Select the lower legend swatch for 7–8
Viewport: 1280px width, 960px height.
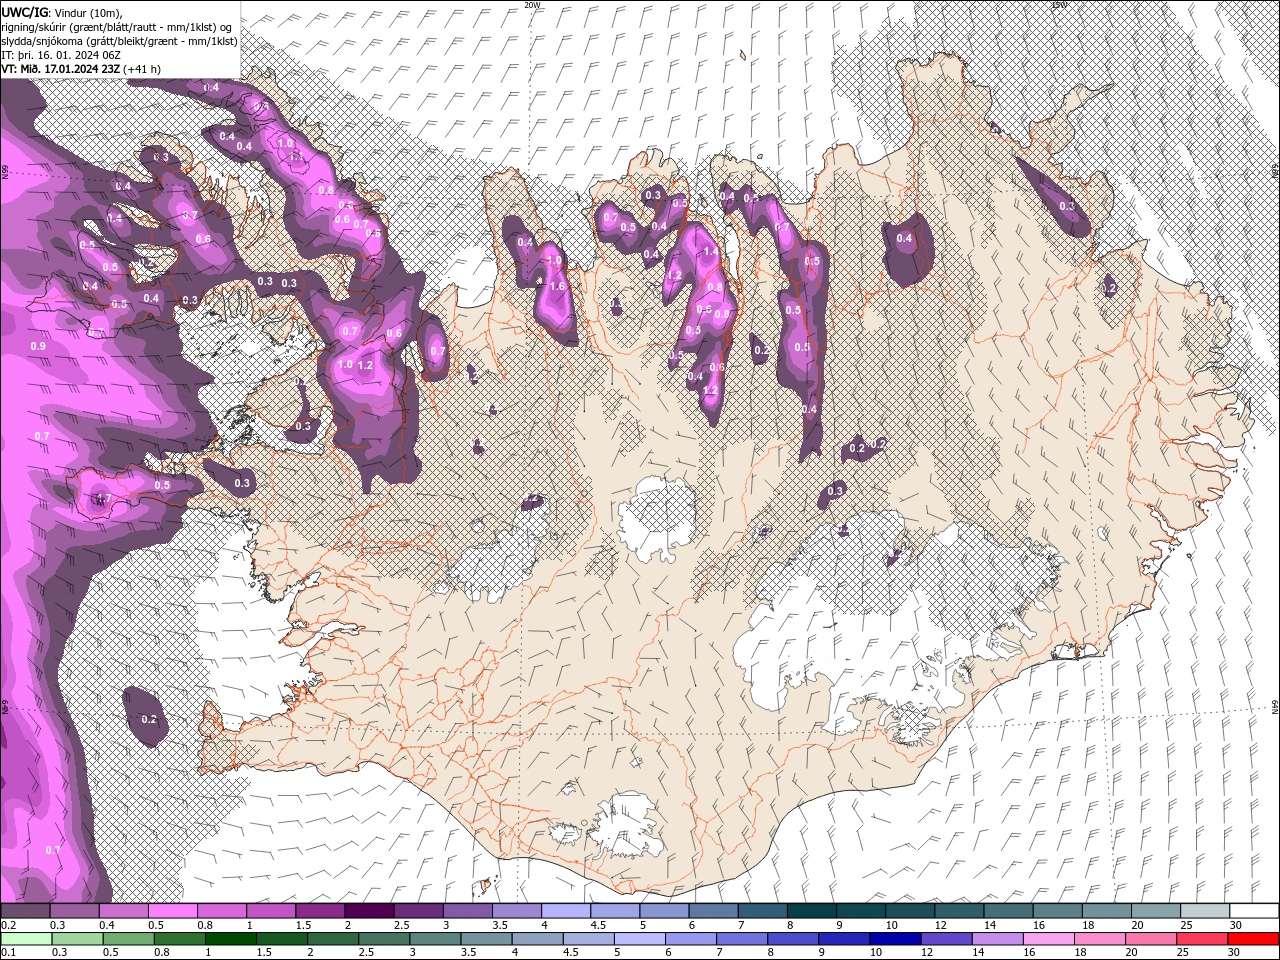coord(740,939)
